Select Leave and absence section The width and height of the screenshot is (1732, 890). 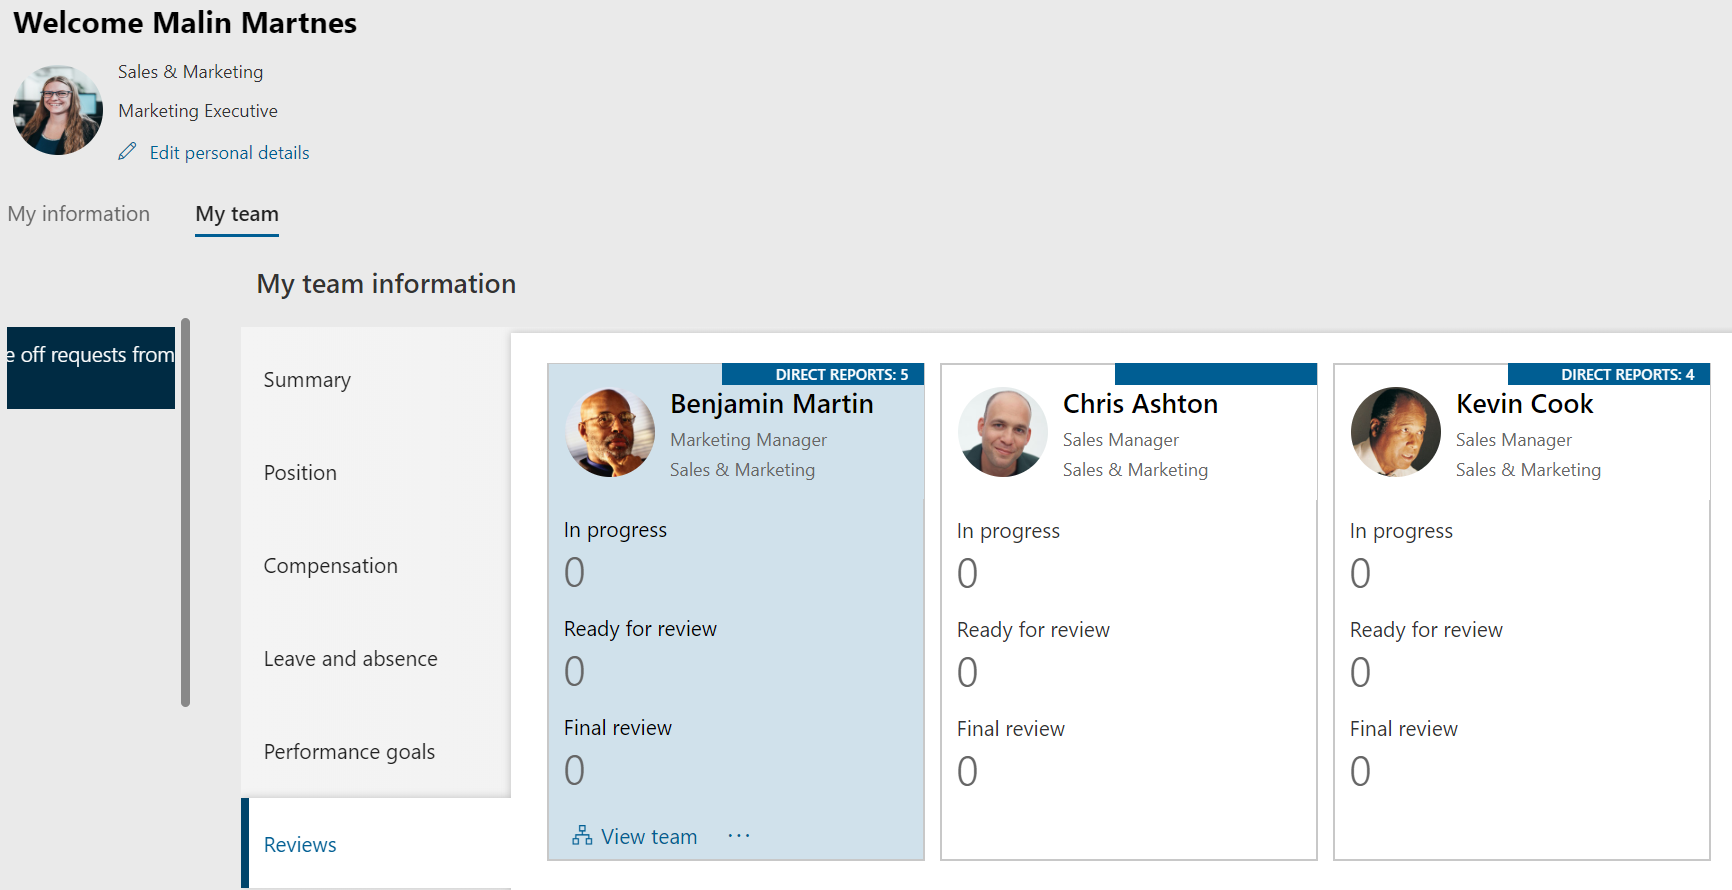(350, 659)
